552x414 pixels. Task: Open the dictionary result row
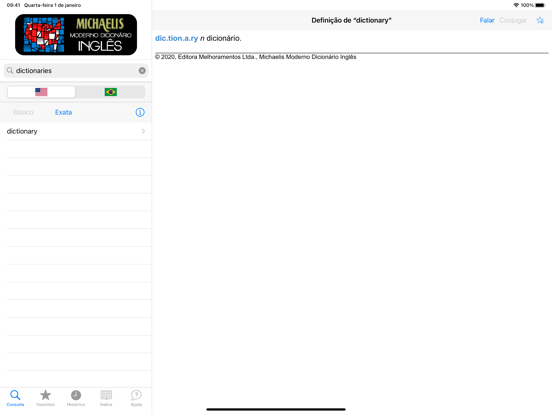click(x=76, y=131)
